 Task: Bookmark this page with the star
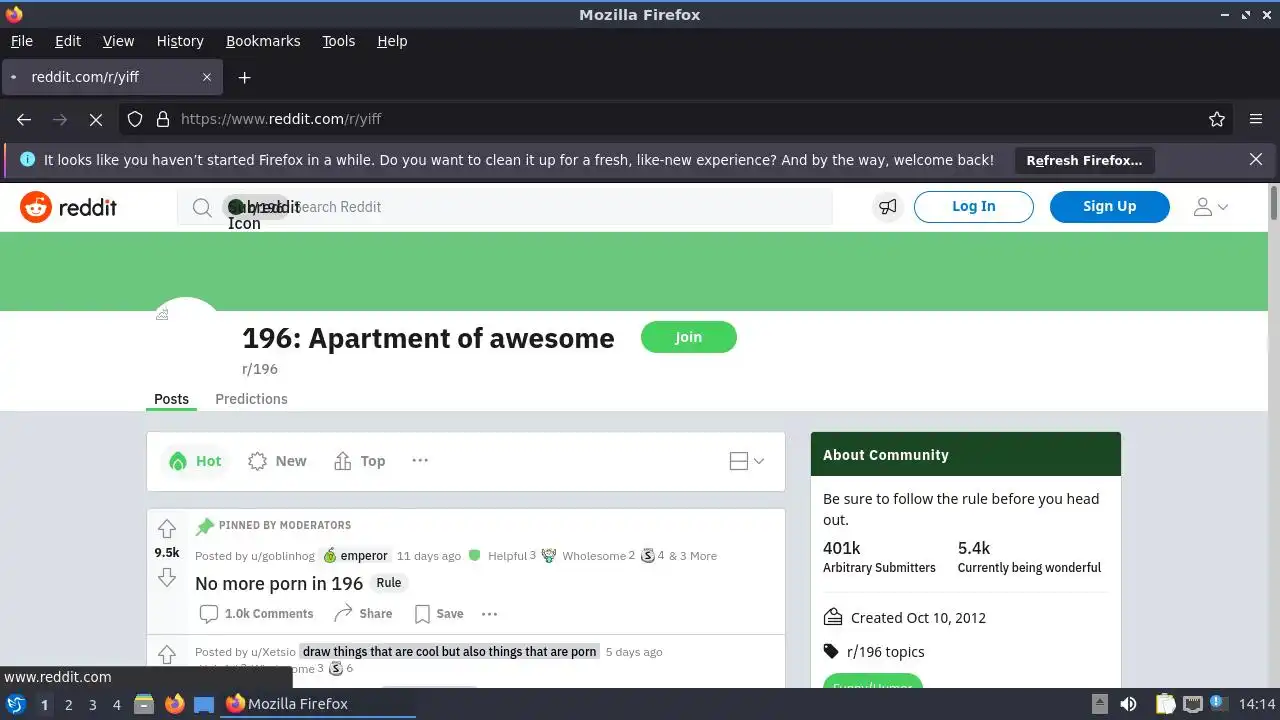pos(1217,119)
